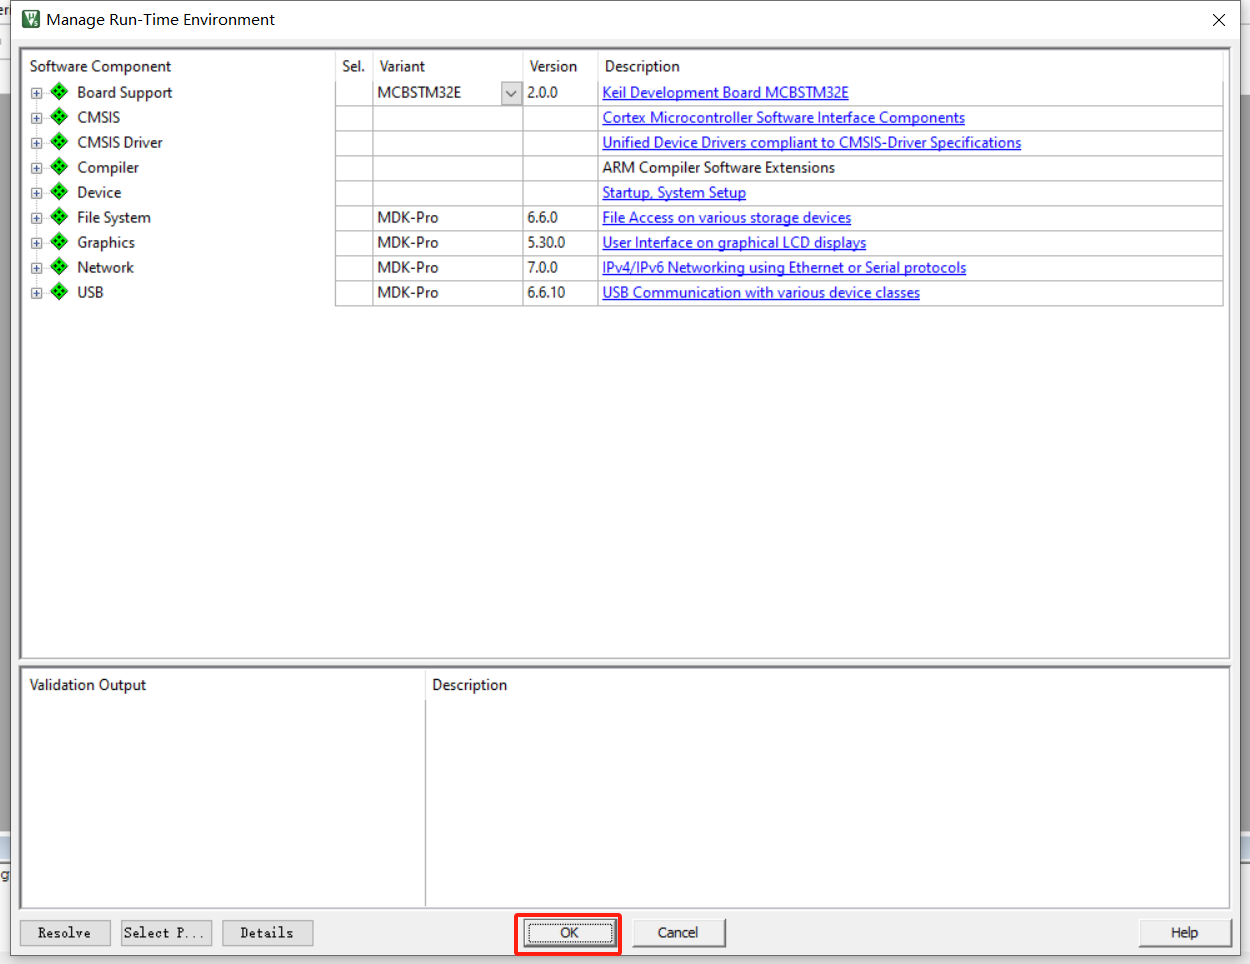Expand the Compiler tree node
This screenshot has height=964, width=1250.
click(37, 168)
